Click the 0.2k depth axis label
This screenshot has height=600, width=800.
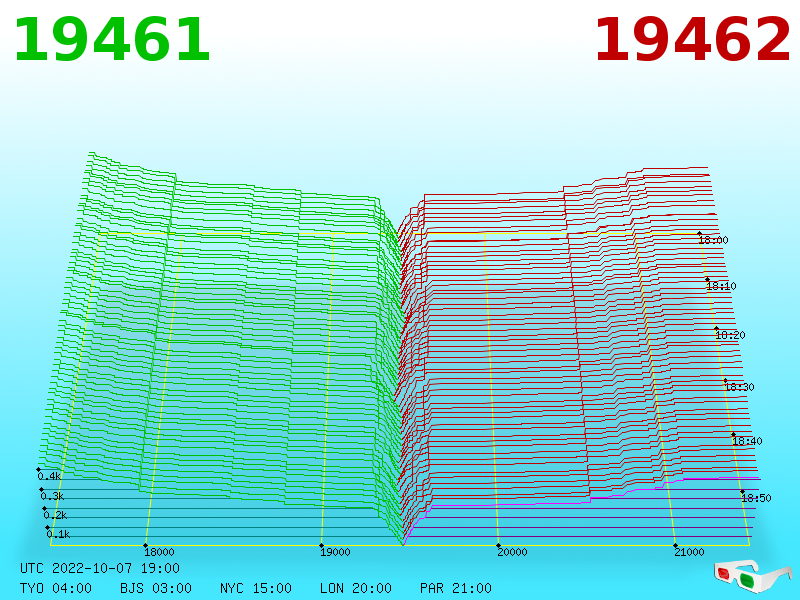point(55,515)
